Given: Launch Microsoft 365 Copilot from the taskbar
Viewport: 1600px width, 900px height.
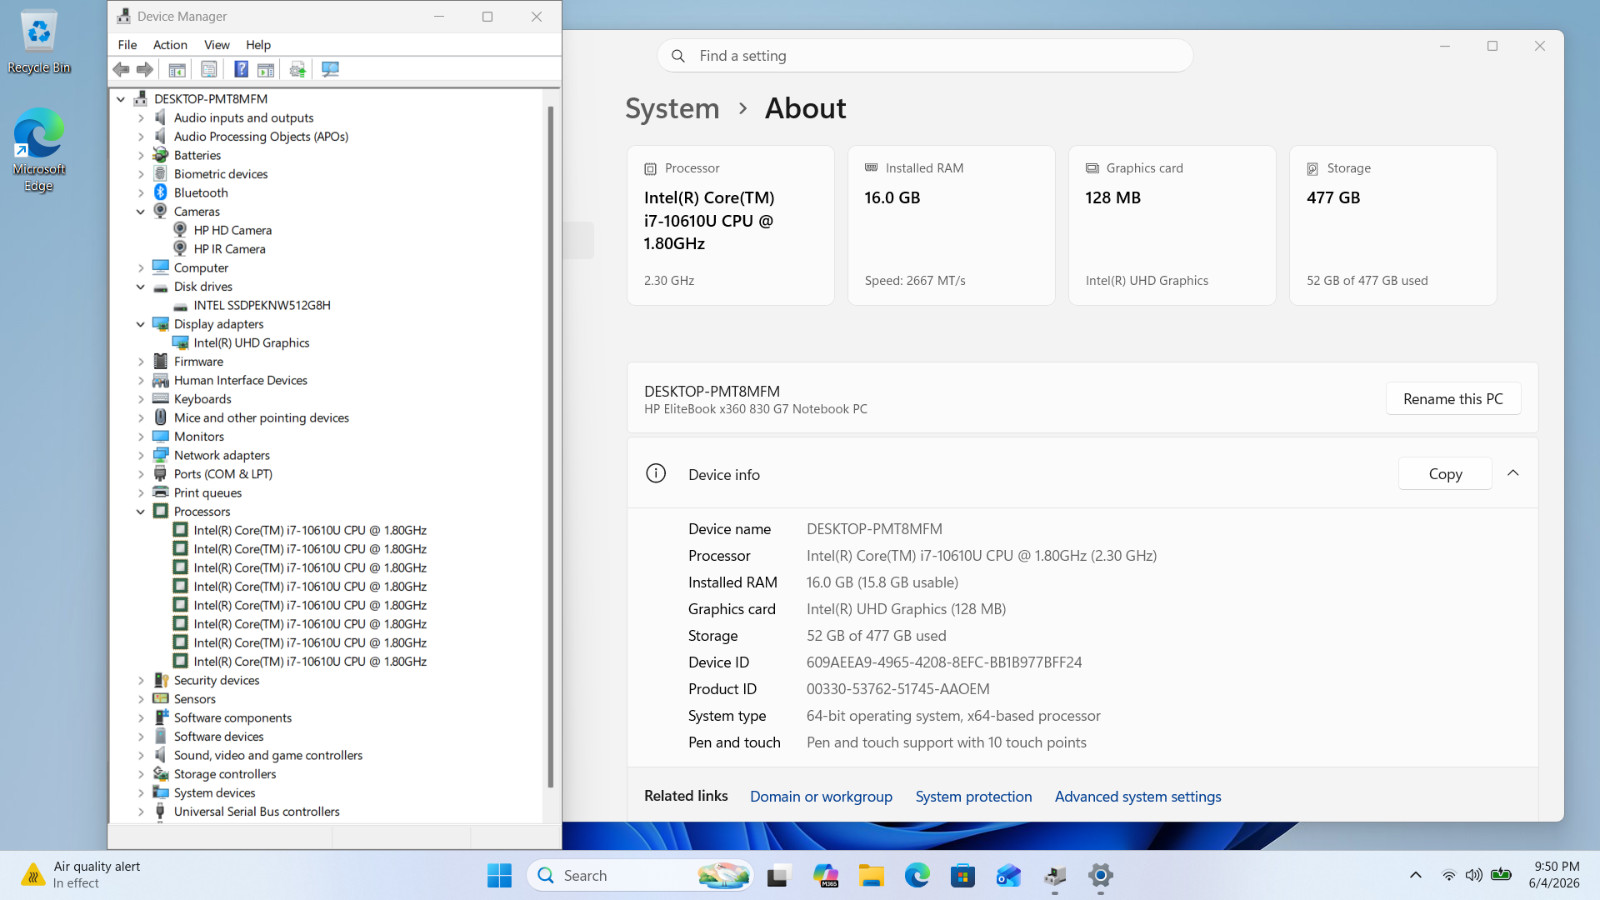Looking at the screenshot, I should (825, 876).
